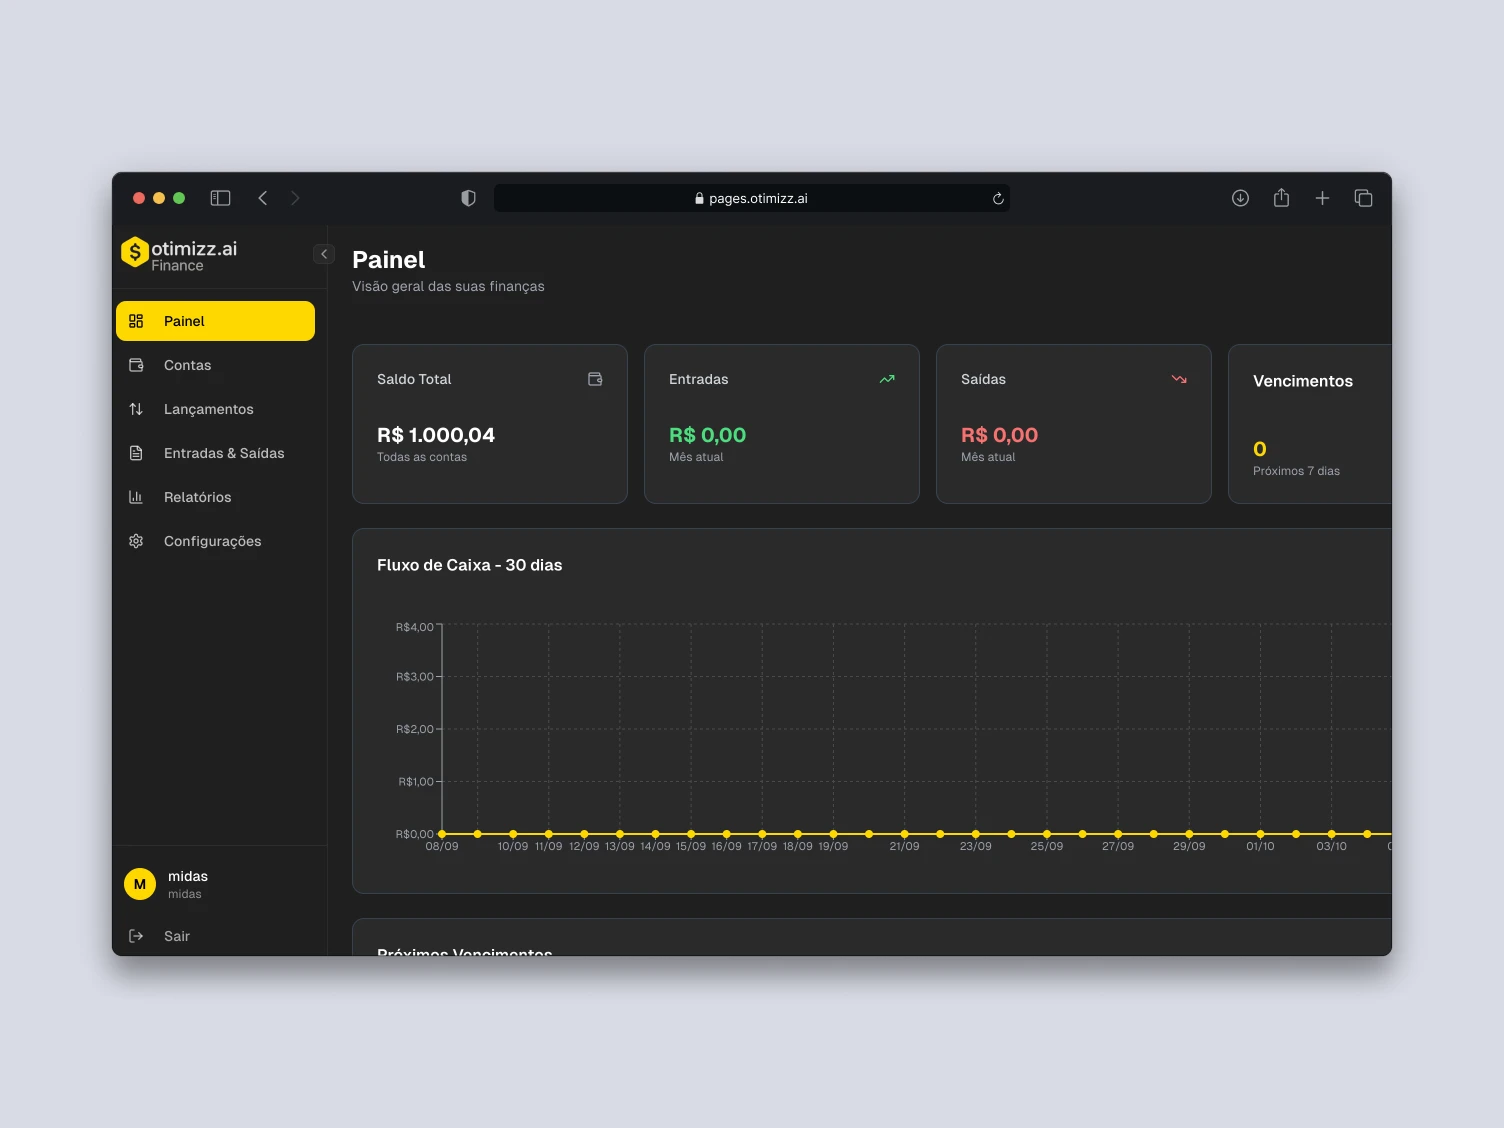1504x1128 pixels.
Task: Click the red trend icon on Saídas card
Action: [x=1178, y=379]
